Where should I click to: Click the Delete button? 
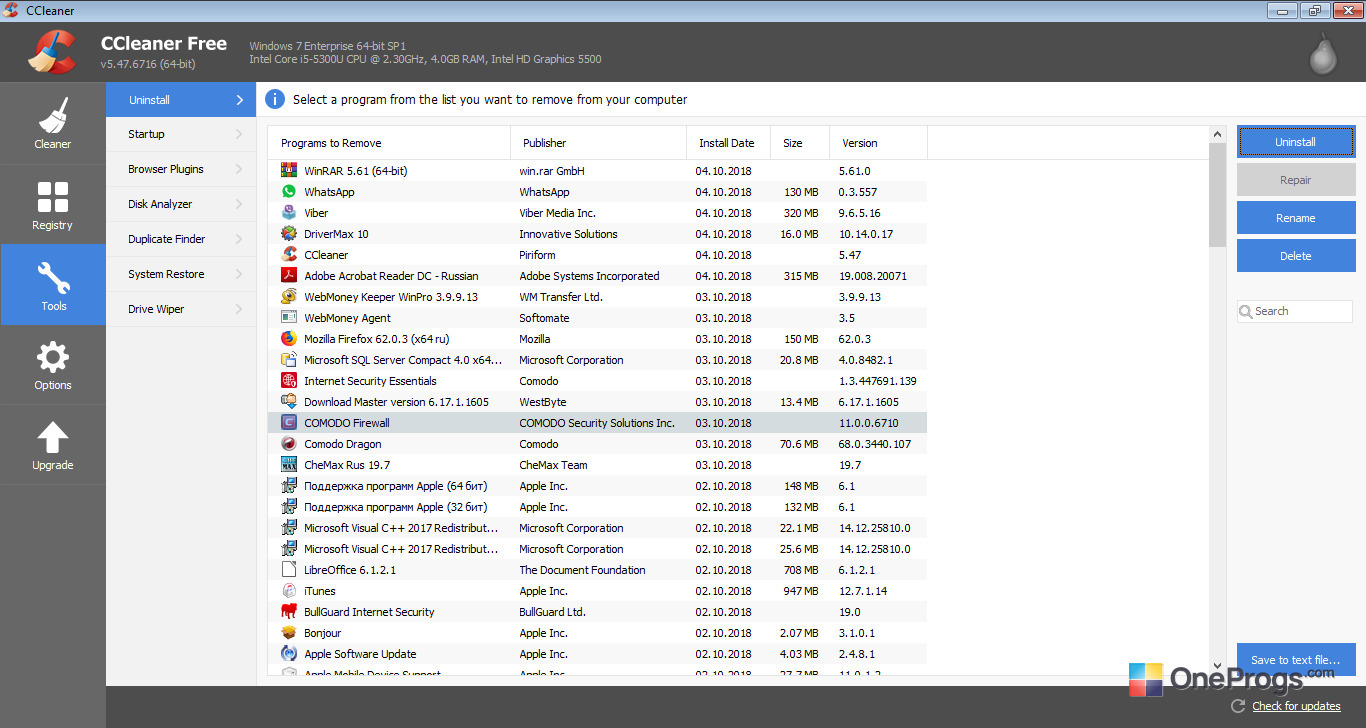coord(1296,256)
